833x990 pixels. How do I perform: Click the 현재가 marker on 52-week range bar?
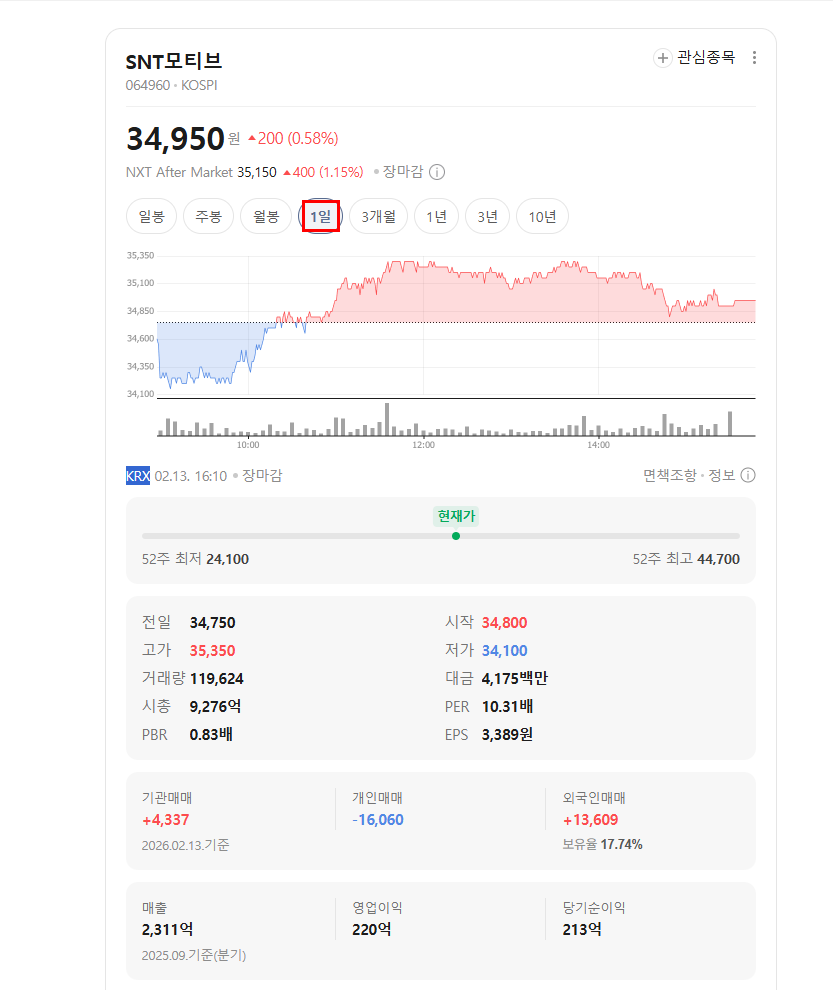pyautogui.click(x=456, y=536)
